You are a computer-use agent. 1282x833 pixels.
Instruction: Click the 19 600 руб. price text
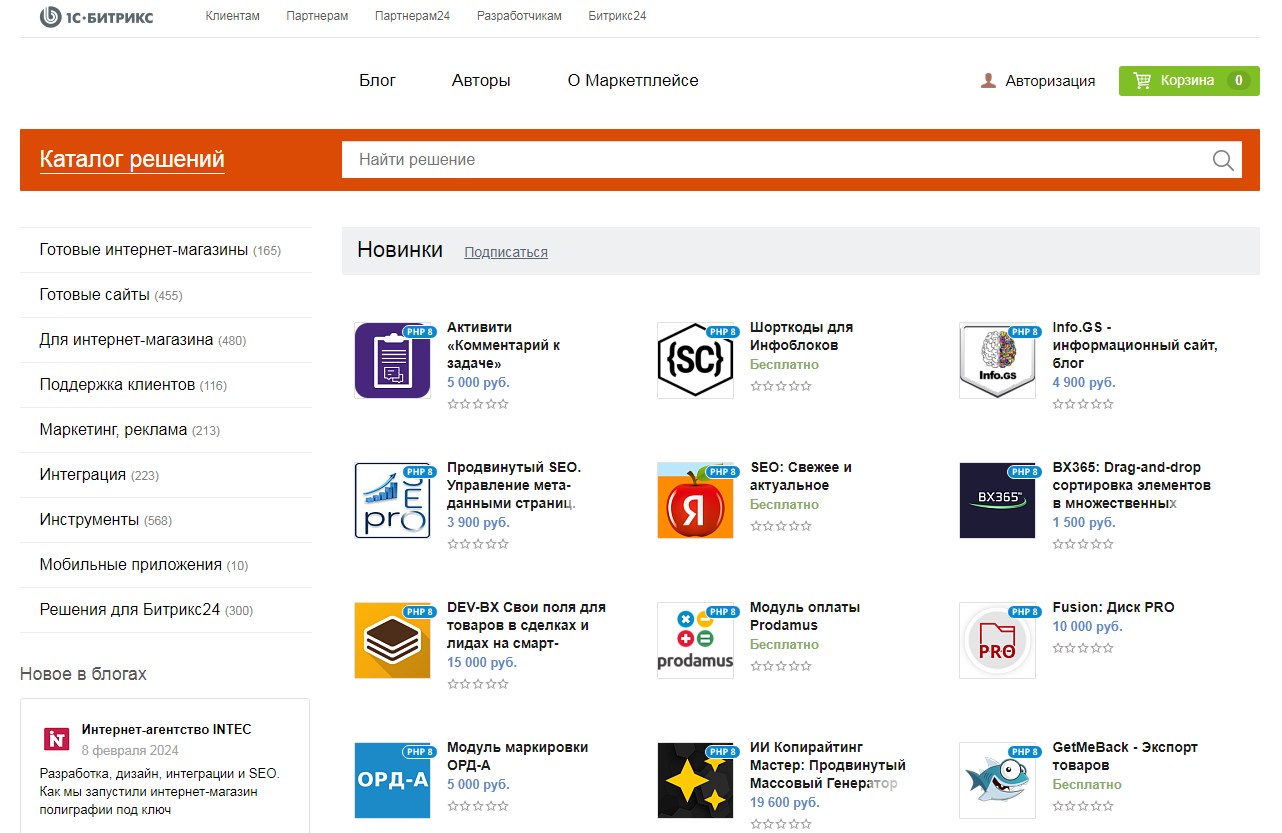pos(785,803)
